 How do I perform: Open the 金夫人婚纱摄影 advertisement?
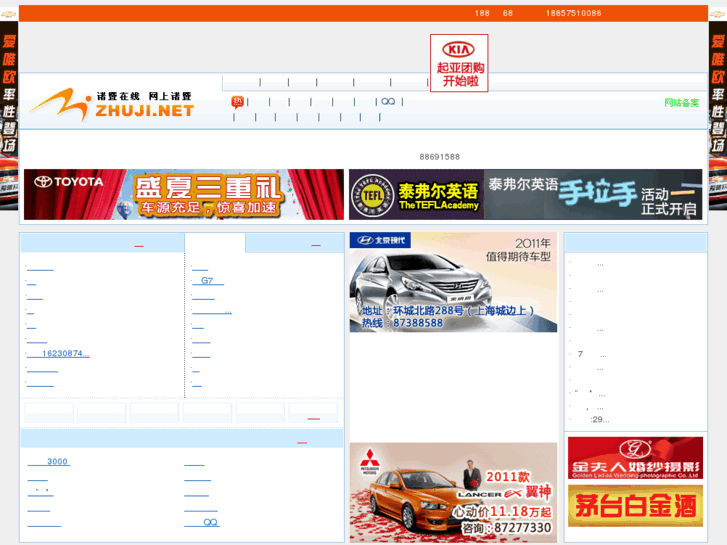[635, 458]
